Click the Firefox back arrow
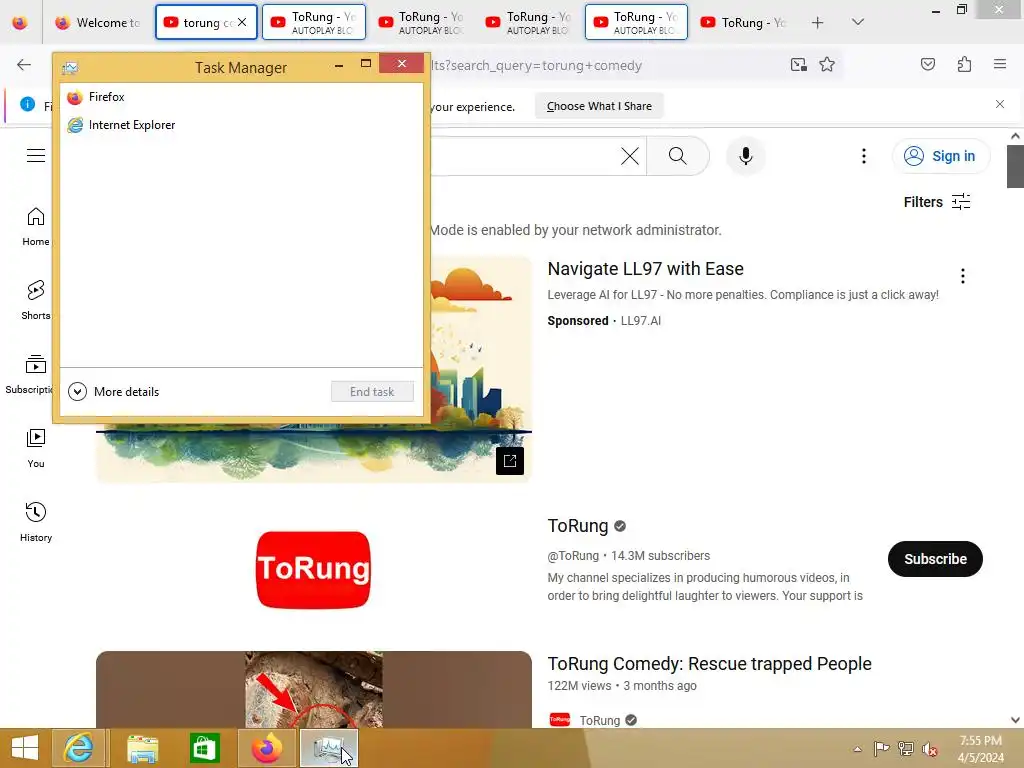This screenshot has height=768, width=1024. pyautogui.click(x=24, y=65)
